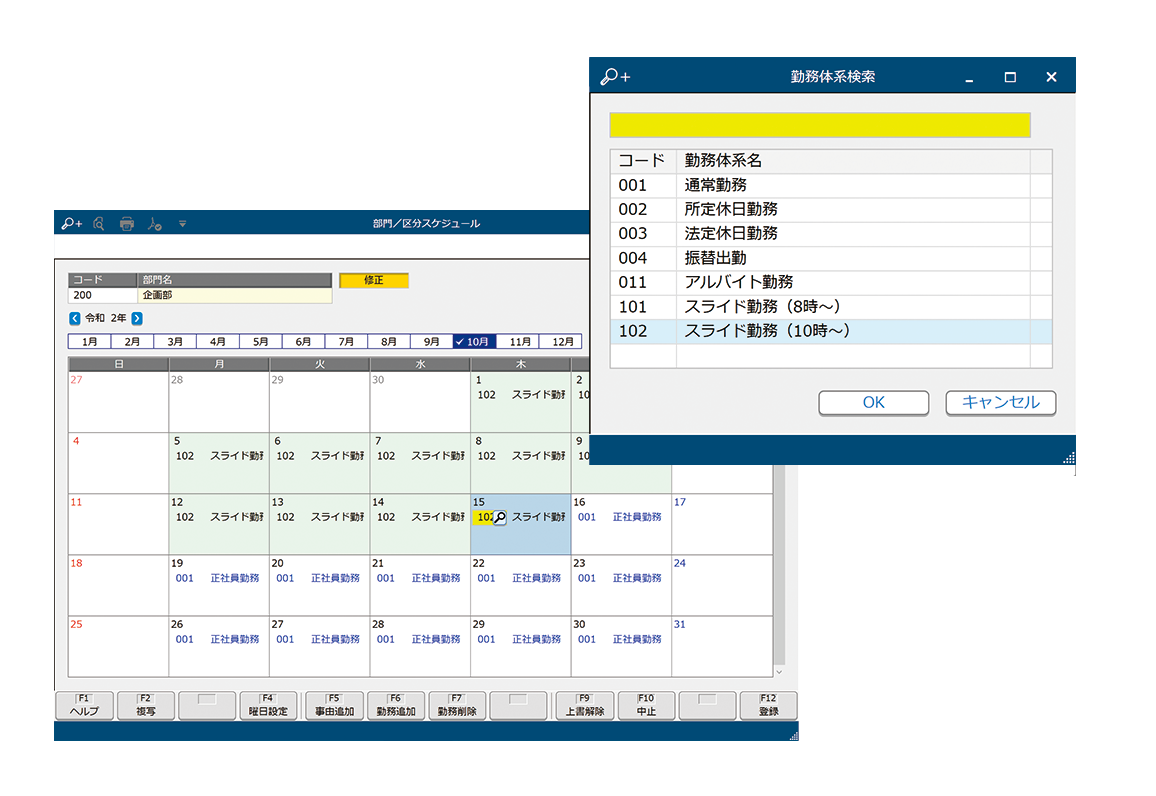Switch to the 6月 tab
Image resolution: width=1156 pixels, height=796 pixels.
pyautogui.click(x=303, y=341)
